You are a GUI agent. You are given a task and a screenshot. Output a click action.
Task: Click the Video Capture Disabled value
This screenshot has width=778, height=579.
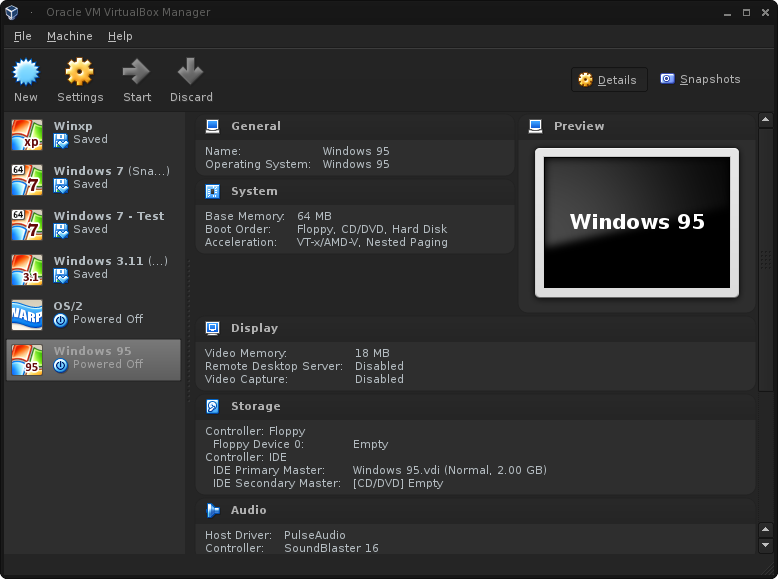coord(379,379)
